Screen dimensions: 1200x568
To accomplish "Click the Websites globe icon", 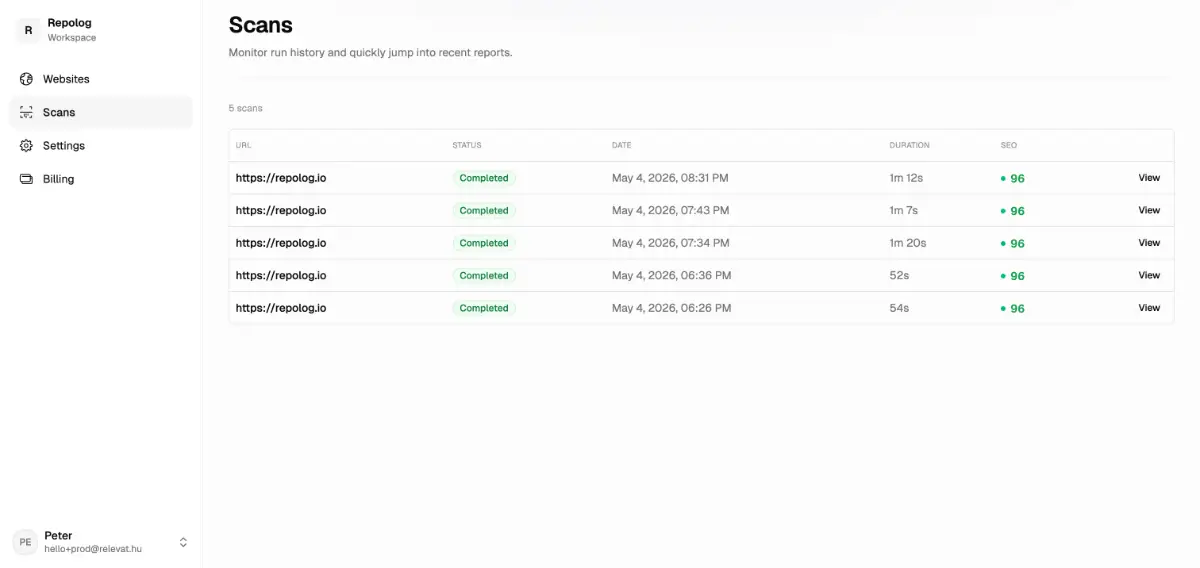I will pos(26,79).
